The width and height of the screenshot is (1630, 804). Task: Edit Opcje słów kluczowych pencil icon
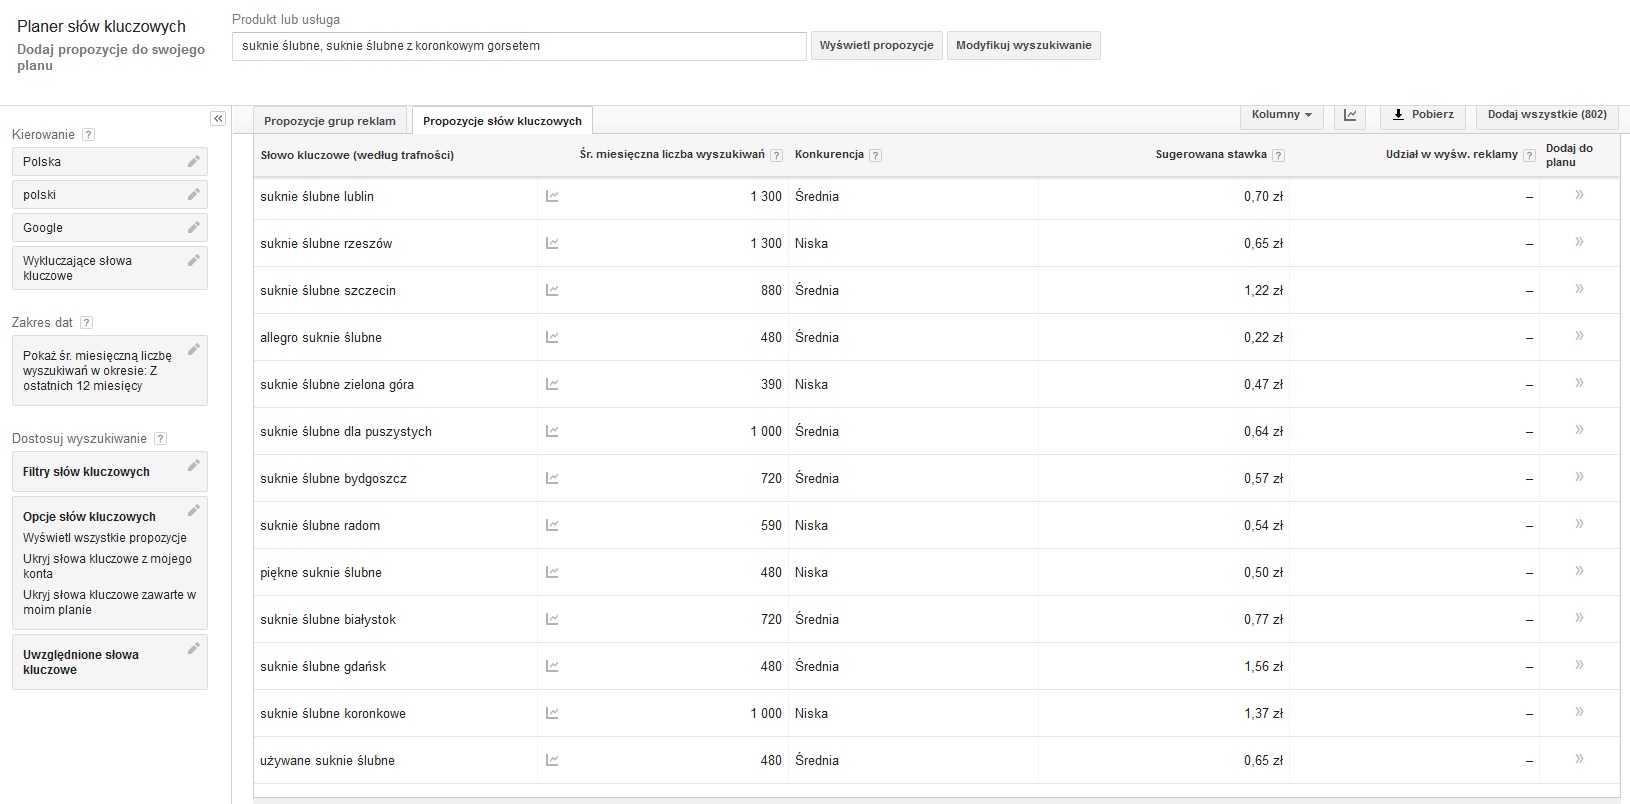(x=194, y=510)
